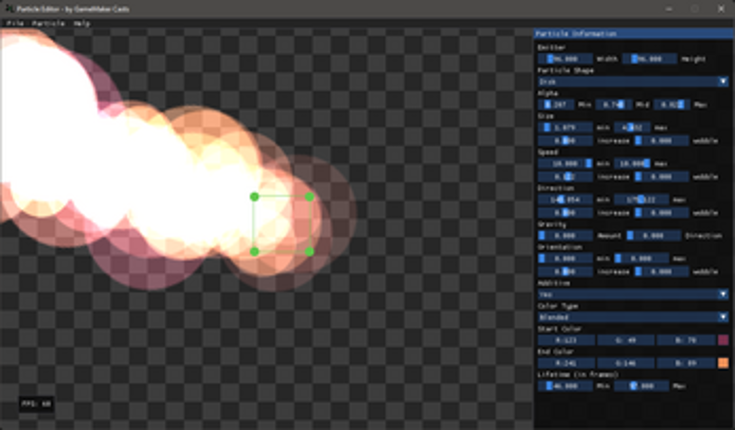Adjust the Gravity Amount slider
This screenshot has width=735, height=430.
[x=565, y=235]
